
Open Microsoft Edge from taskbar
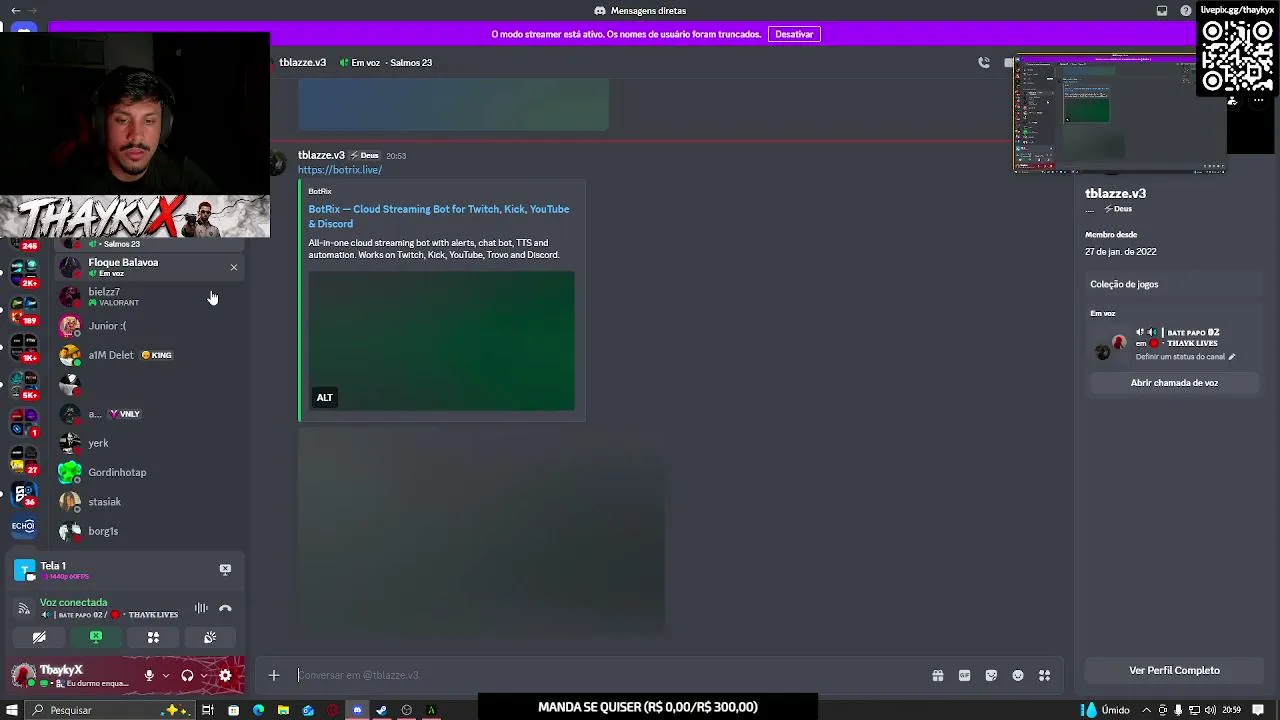[x=258, y=710]
